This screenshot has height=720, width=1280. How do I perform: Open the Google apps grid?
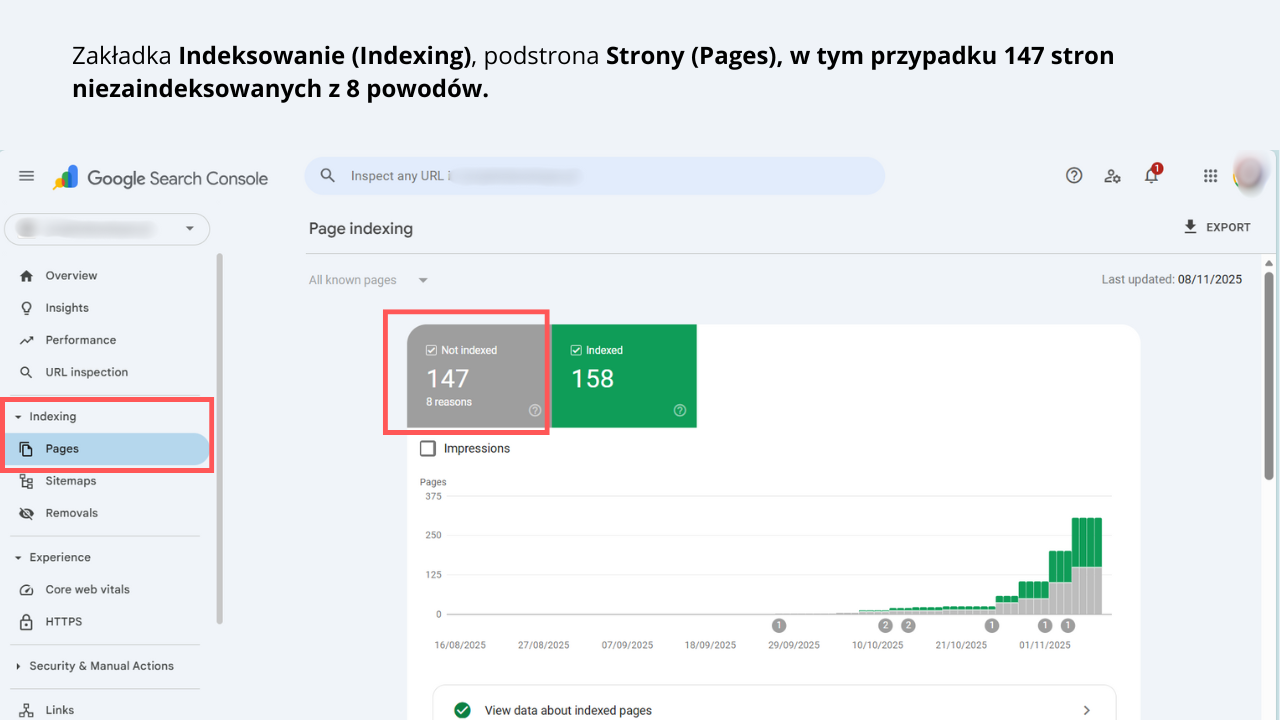coord(1210,175)
